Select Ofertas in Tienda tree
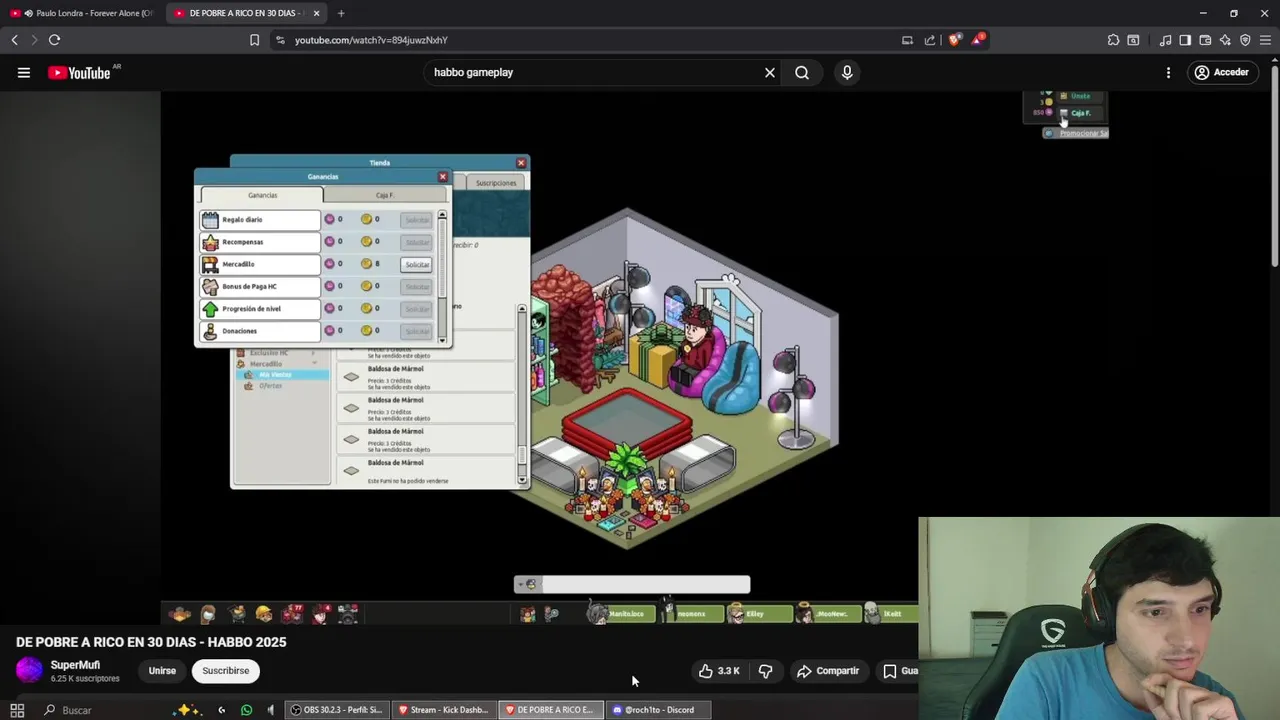The image size is (1280, 720). pyautogui.click(x=271, y=386)
